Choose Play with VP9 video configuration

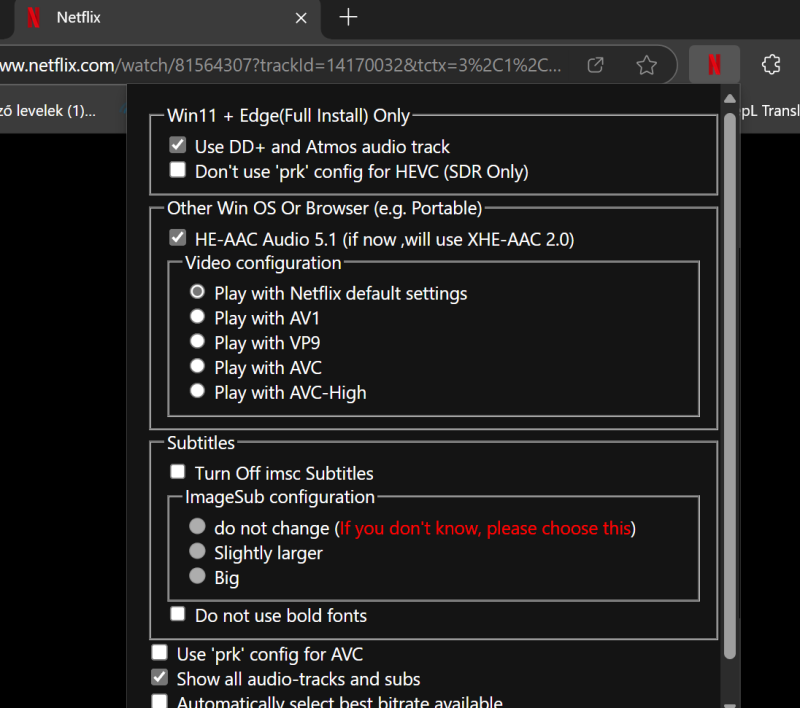[x=198, y=342]
